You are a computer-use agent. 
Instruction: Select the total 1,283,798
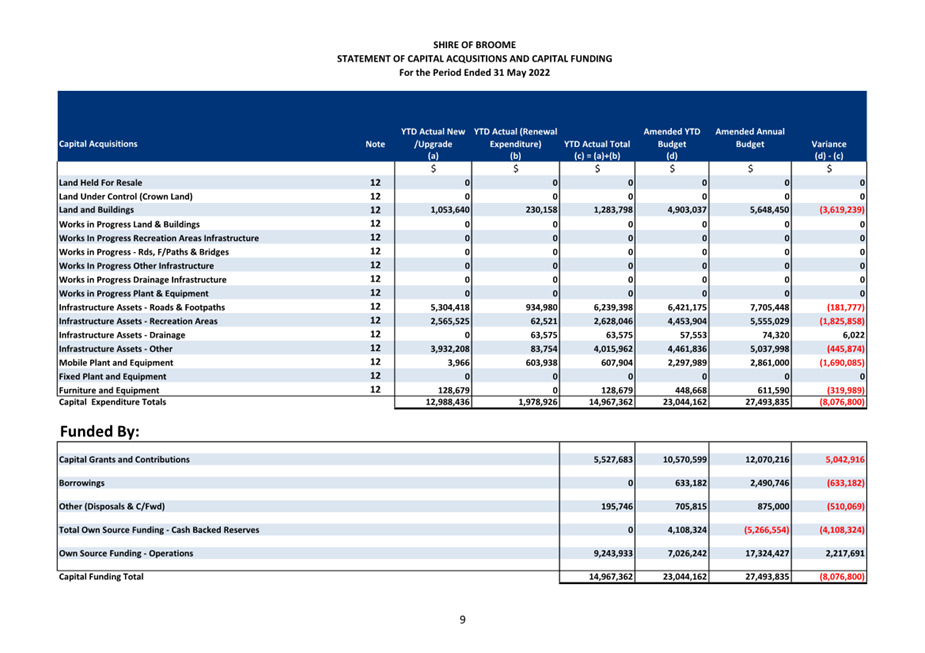point(613,210)
